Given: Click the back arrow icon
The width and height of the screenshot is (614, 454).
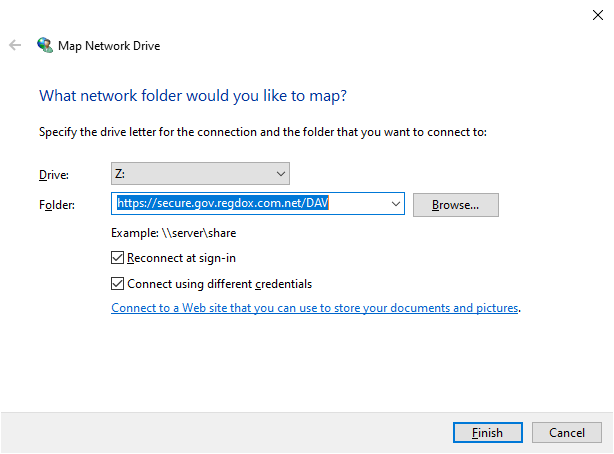Looking at the screenshot, I should [15, 45].
